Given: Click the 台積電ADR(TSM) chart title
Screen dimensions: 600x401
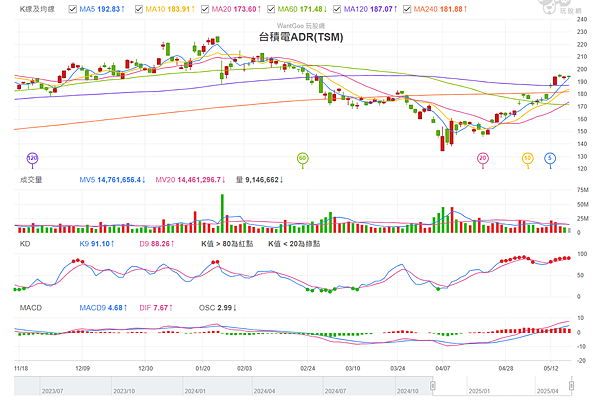Looking at the screenshot, I should tap(301, 37).
